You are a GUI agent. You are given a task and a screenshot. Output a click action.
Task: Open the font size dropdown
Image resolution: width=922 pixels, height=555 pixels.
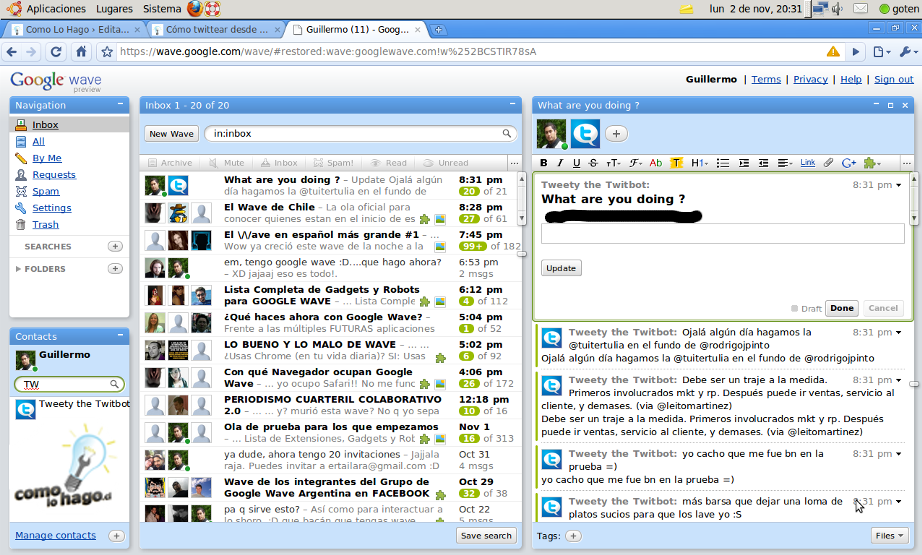[613, 163]
